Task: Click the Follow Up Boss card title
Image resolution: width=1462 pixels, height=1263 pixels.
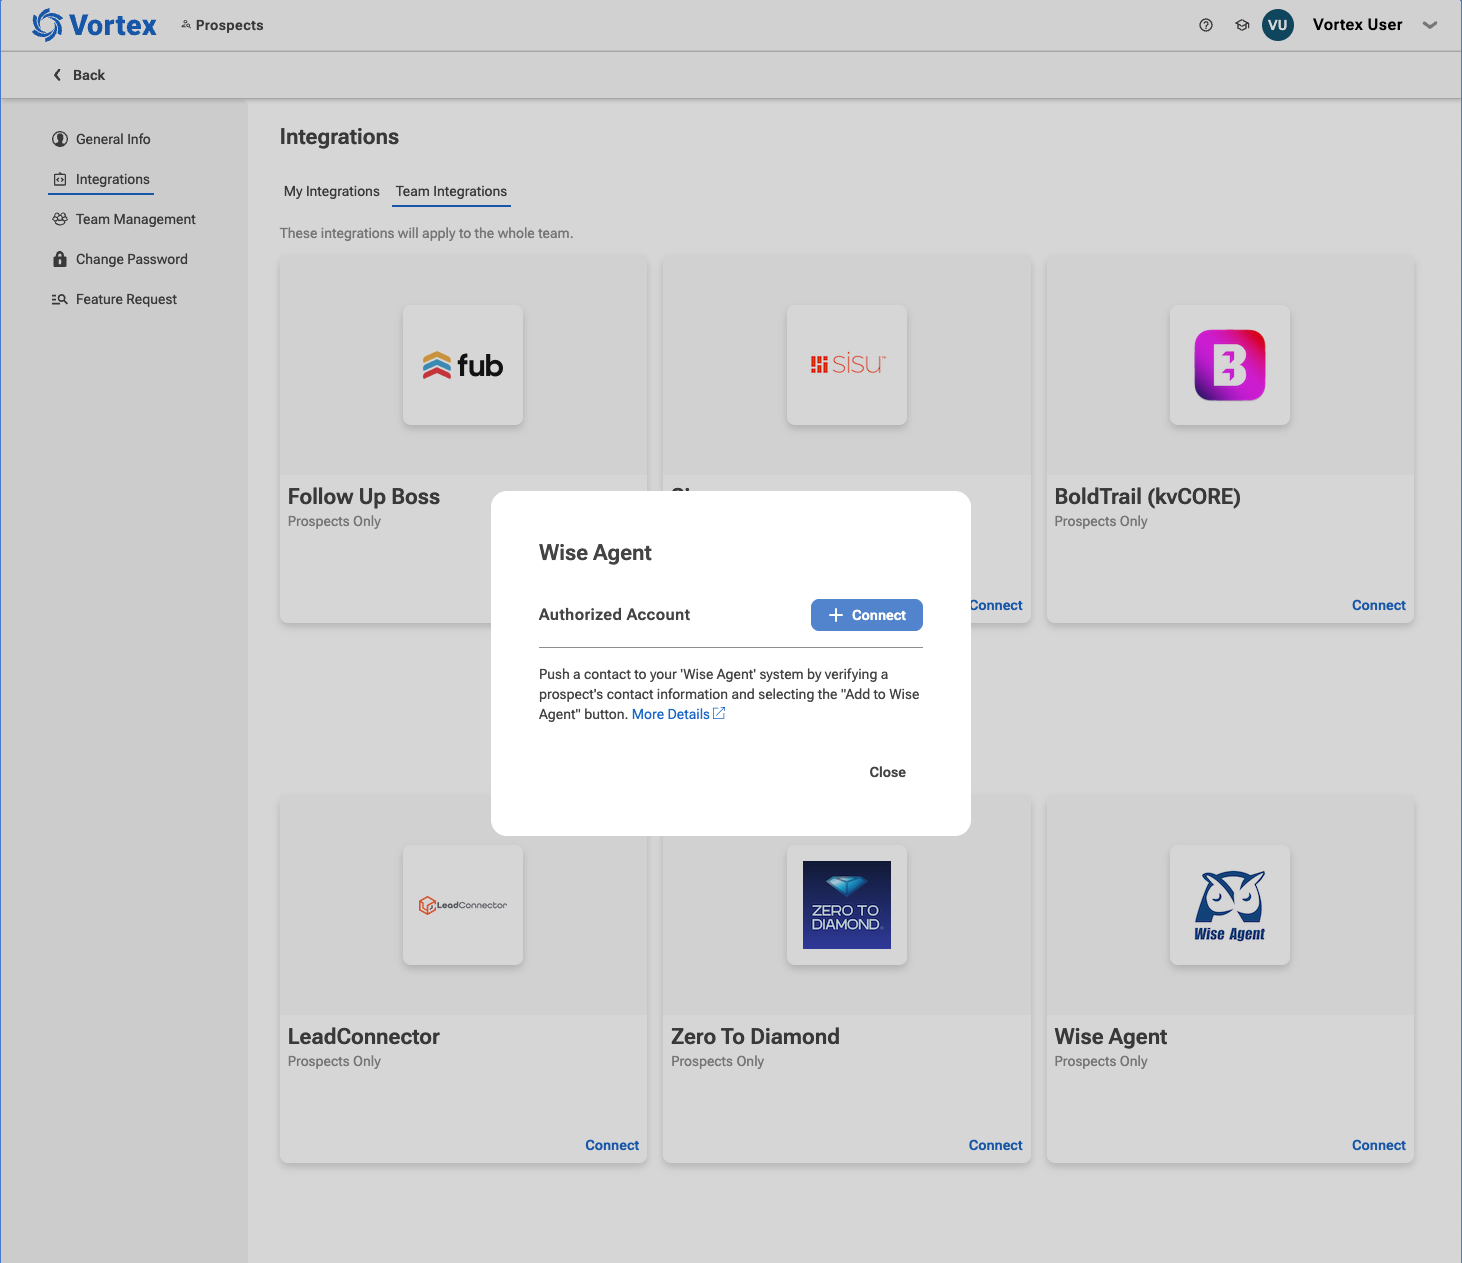Action: tap(364, 497)
